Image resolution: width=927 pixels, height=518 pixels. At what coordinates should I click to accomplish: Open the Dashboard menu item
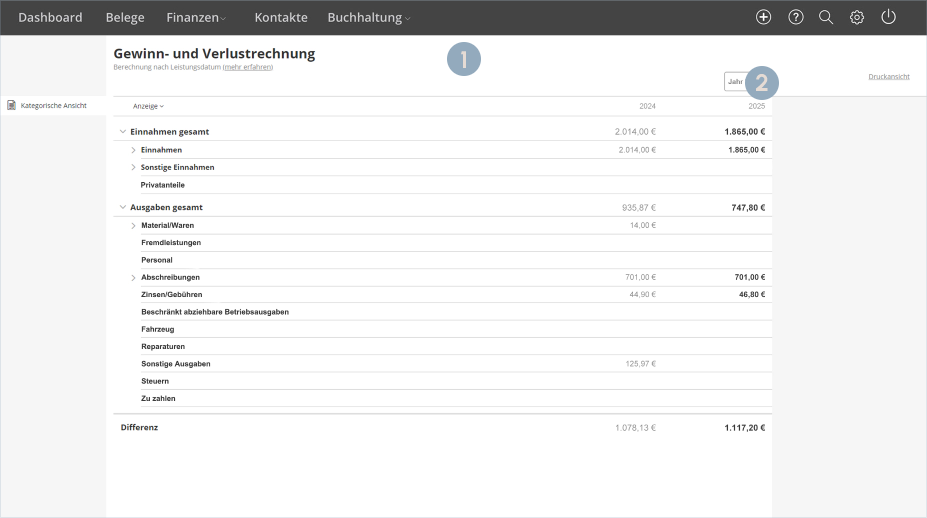pos(50,18)
